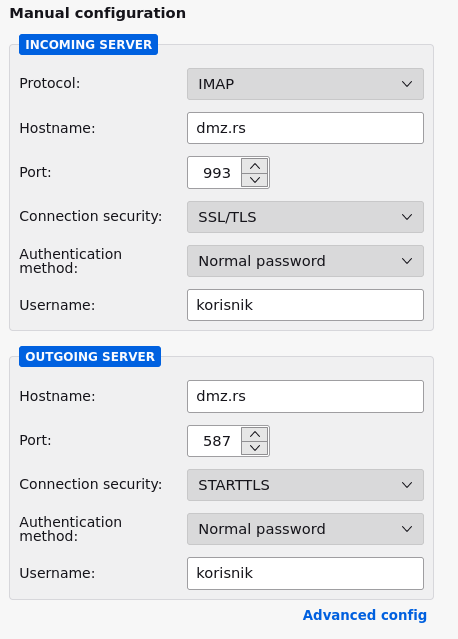Image resolution: width=458 pixels, height=639 pixels.
Task: Click the OUTGOING SERVER section header
Action: tap(90, 357)
